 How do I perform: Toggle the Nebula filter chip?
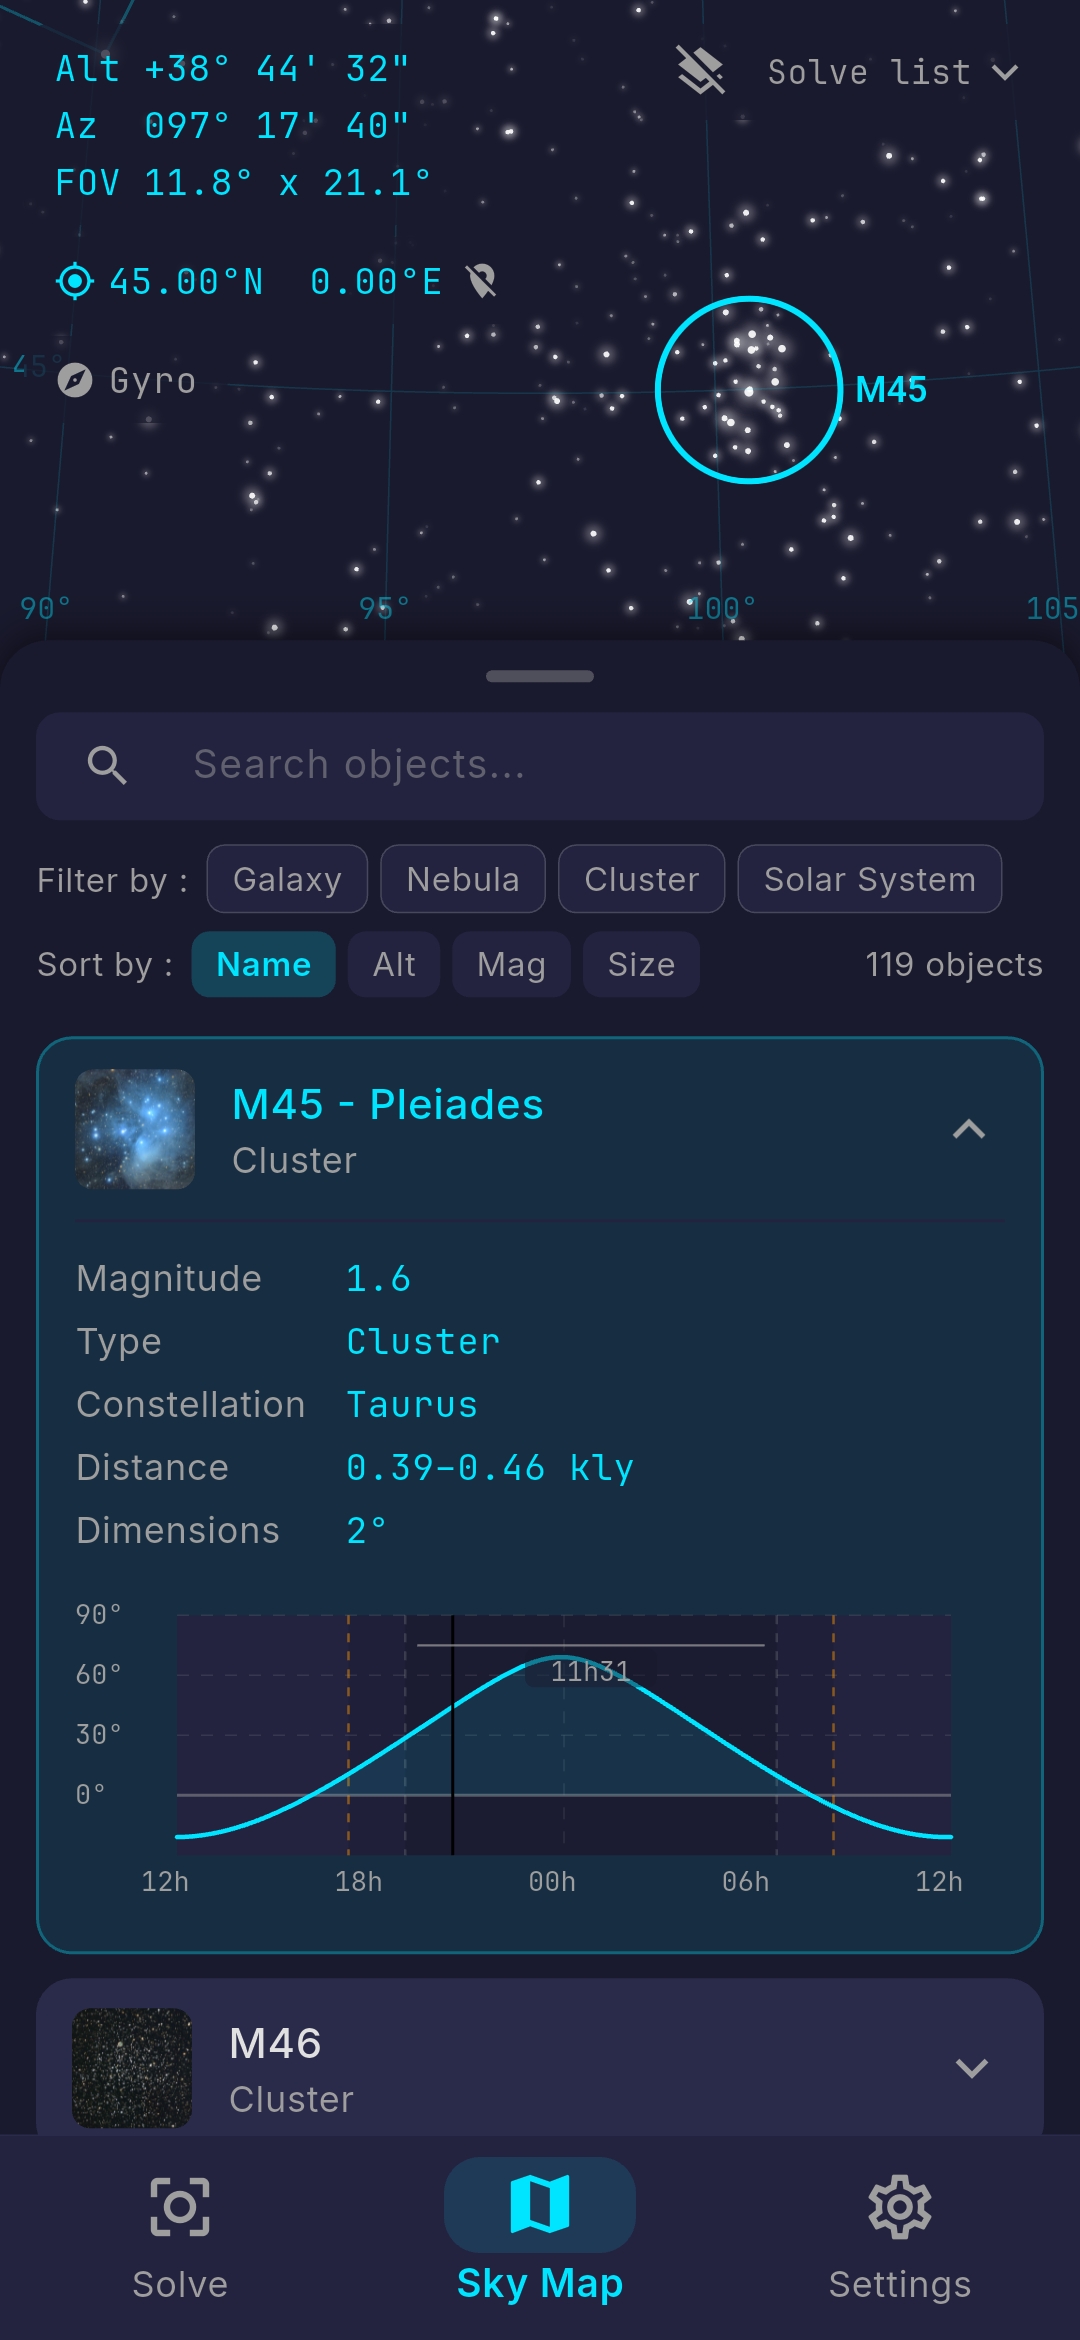pos(463,879)
